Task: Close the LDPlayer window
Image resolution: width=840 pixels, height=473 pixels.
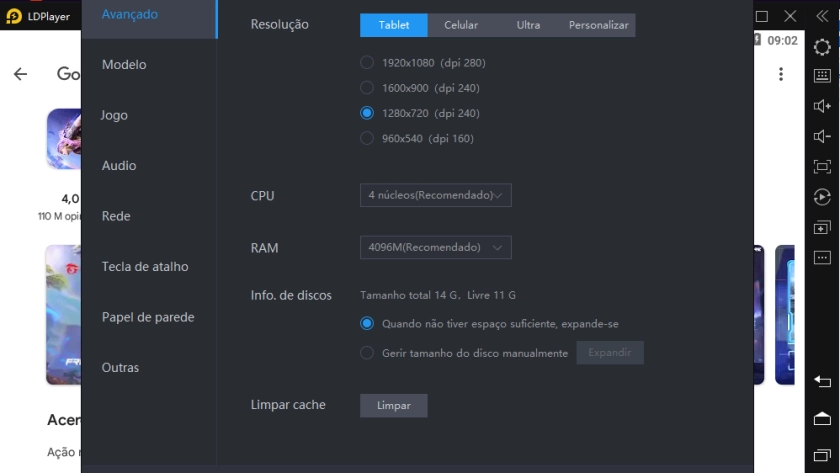Action: [790, 16]
